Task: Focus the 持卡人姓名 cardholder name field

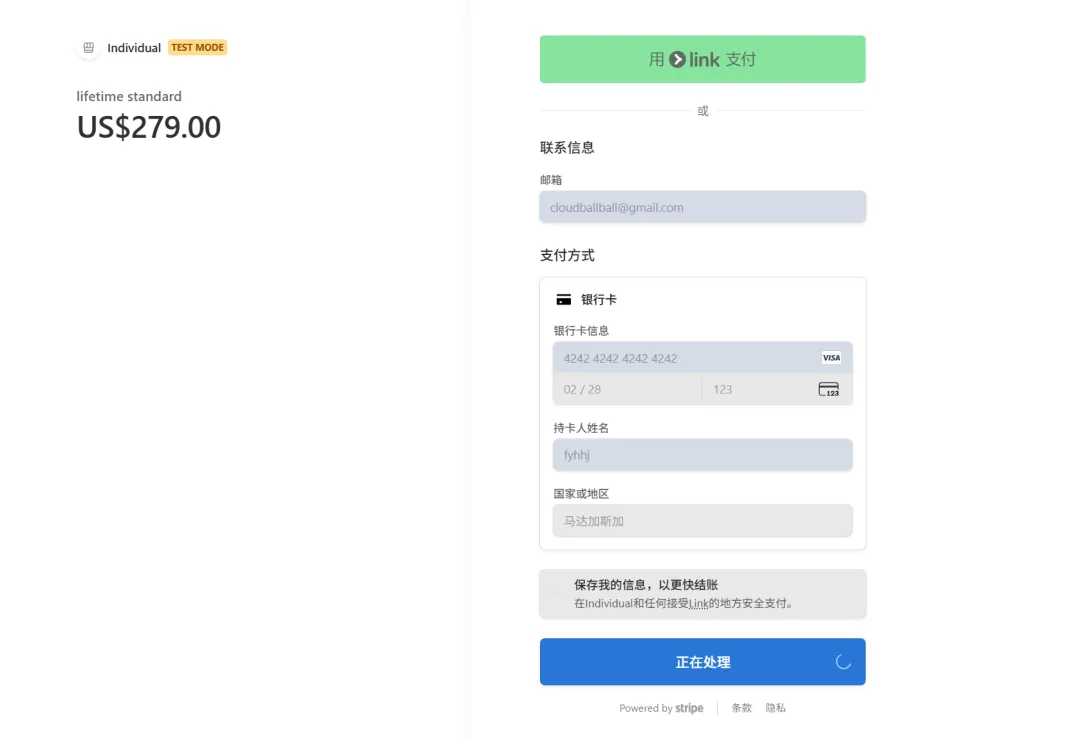Action: (x=702, y=455)
